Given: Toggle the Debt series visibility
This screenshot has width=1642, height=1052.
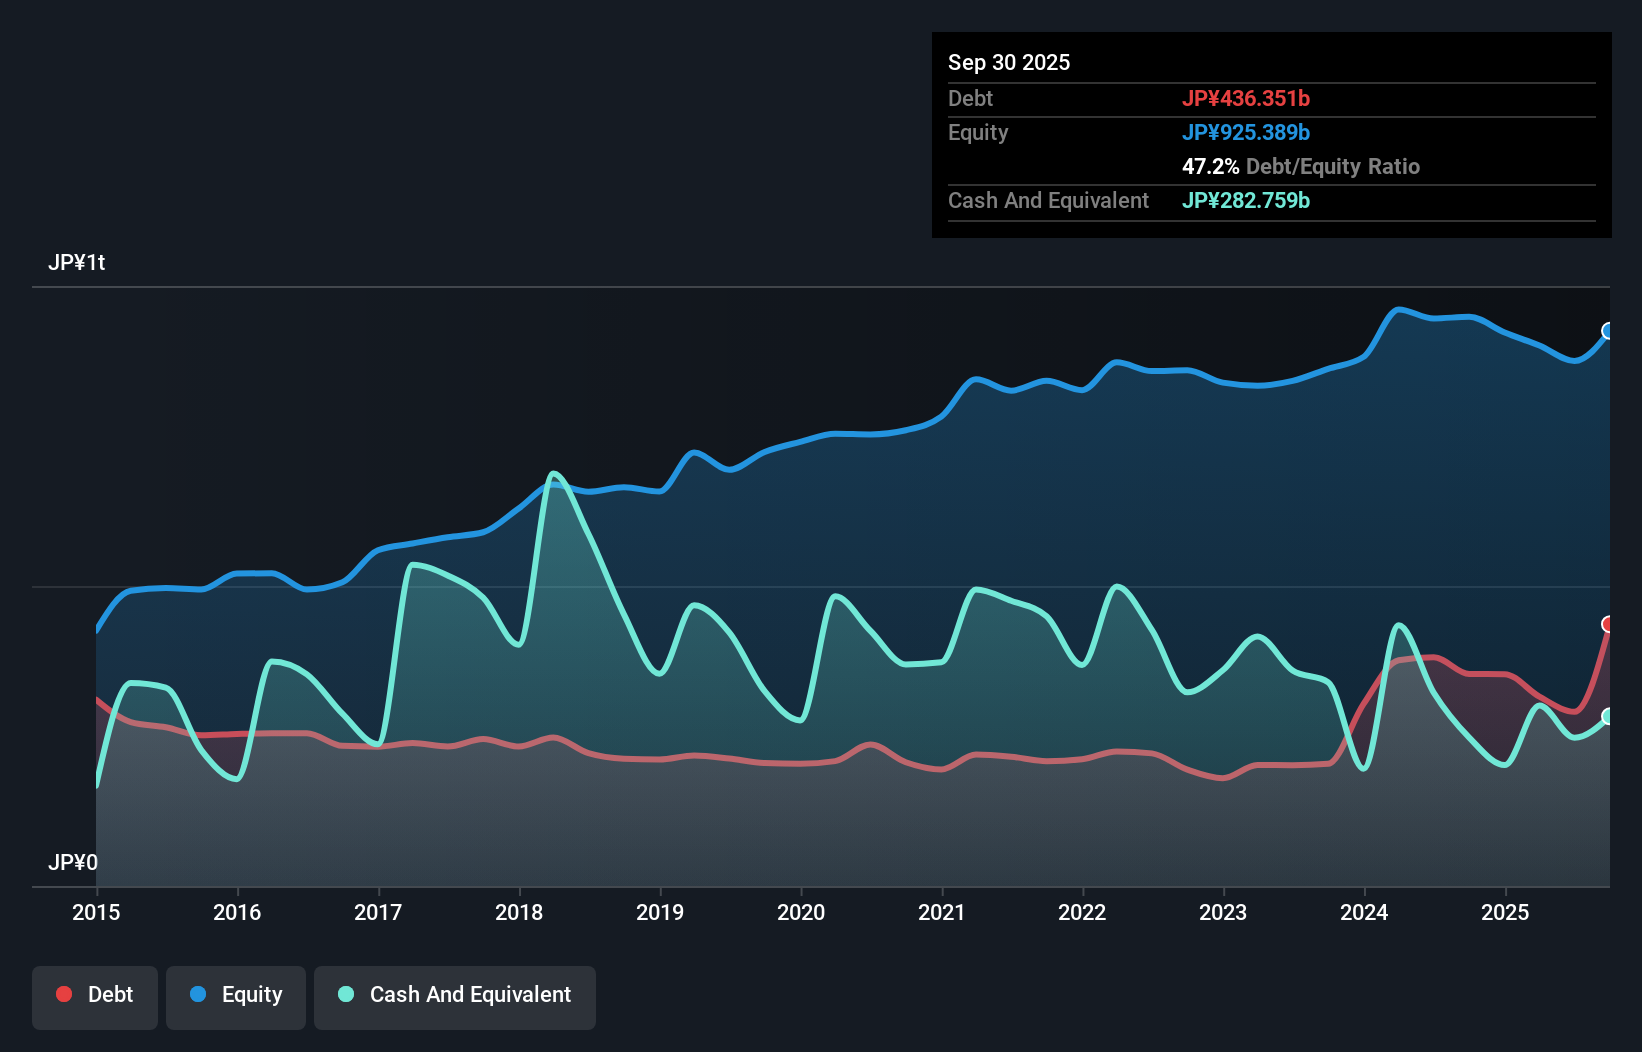Looking at the screenshot, I should (x=95, y=995).
